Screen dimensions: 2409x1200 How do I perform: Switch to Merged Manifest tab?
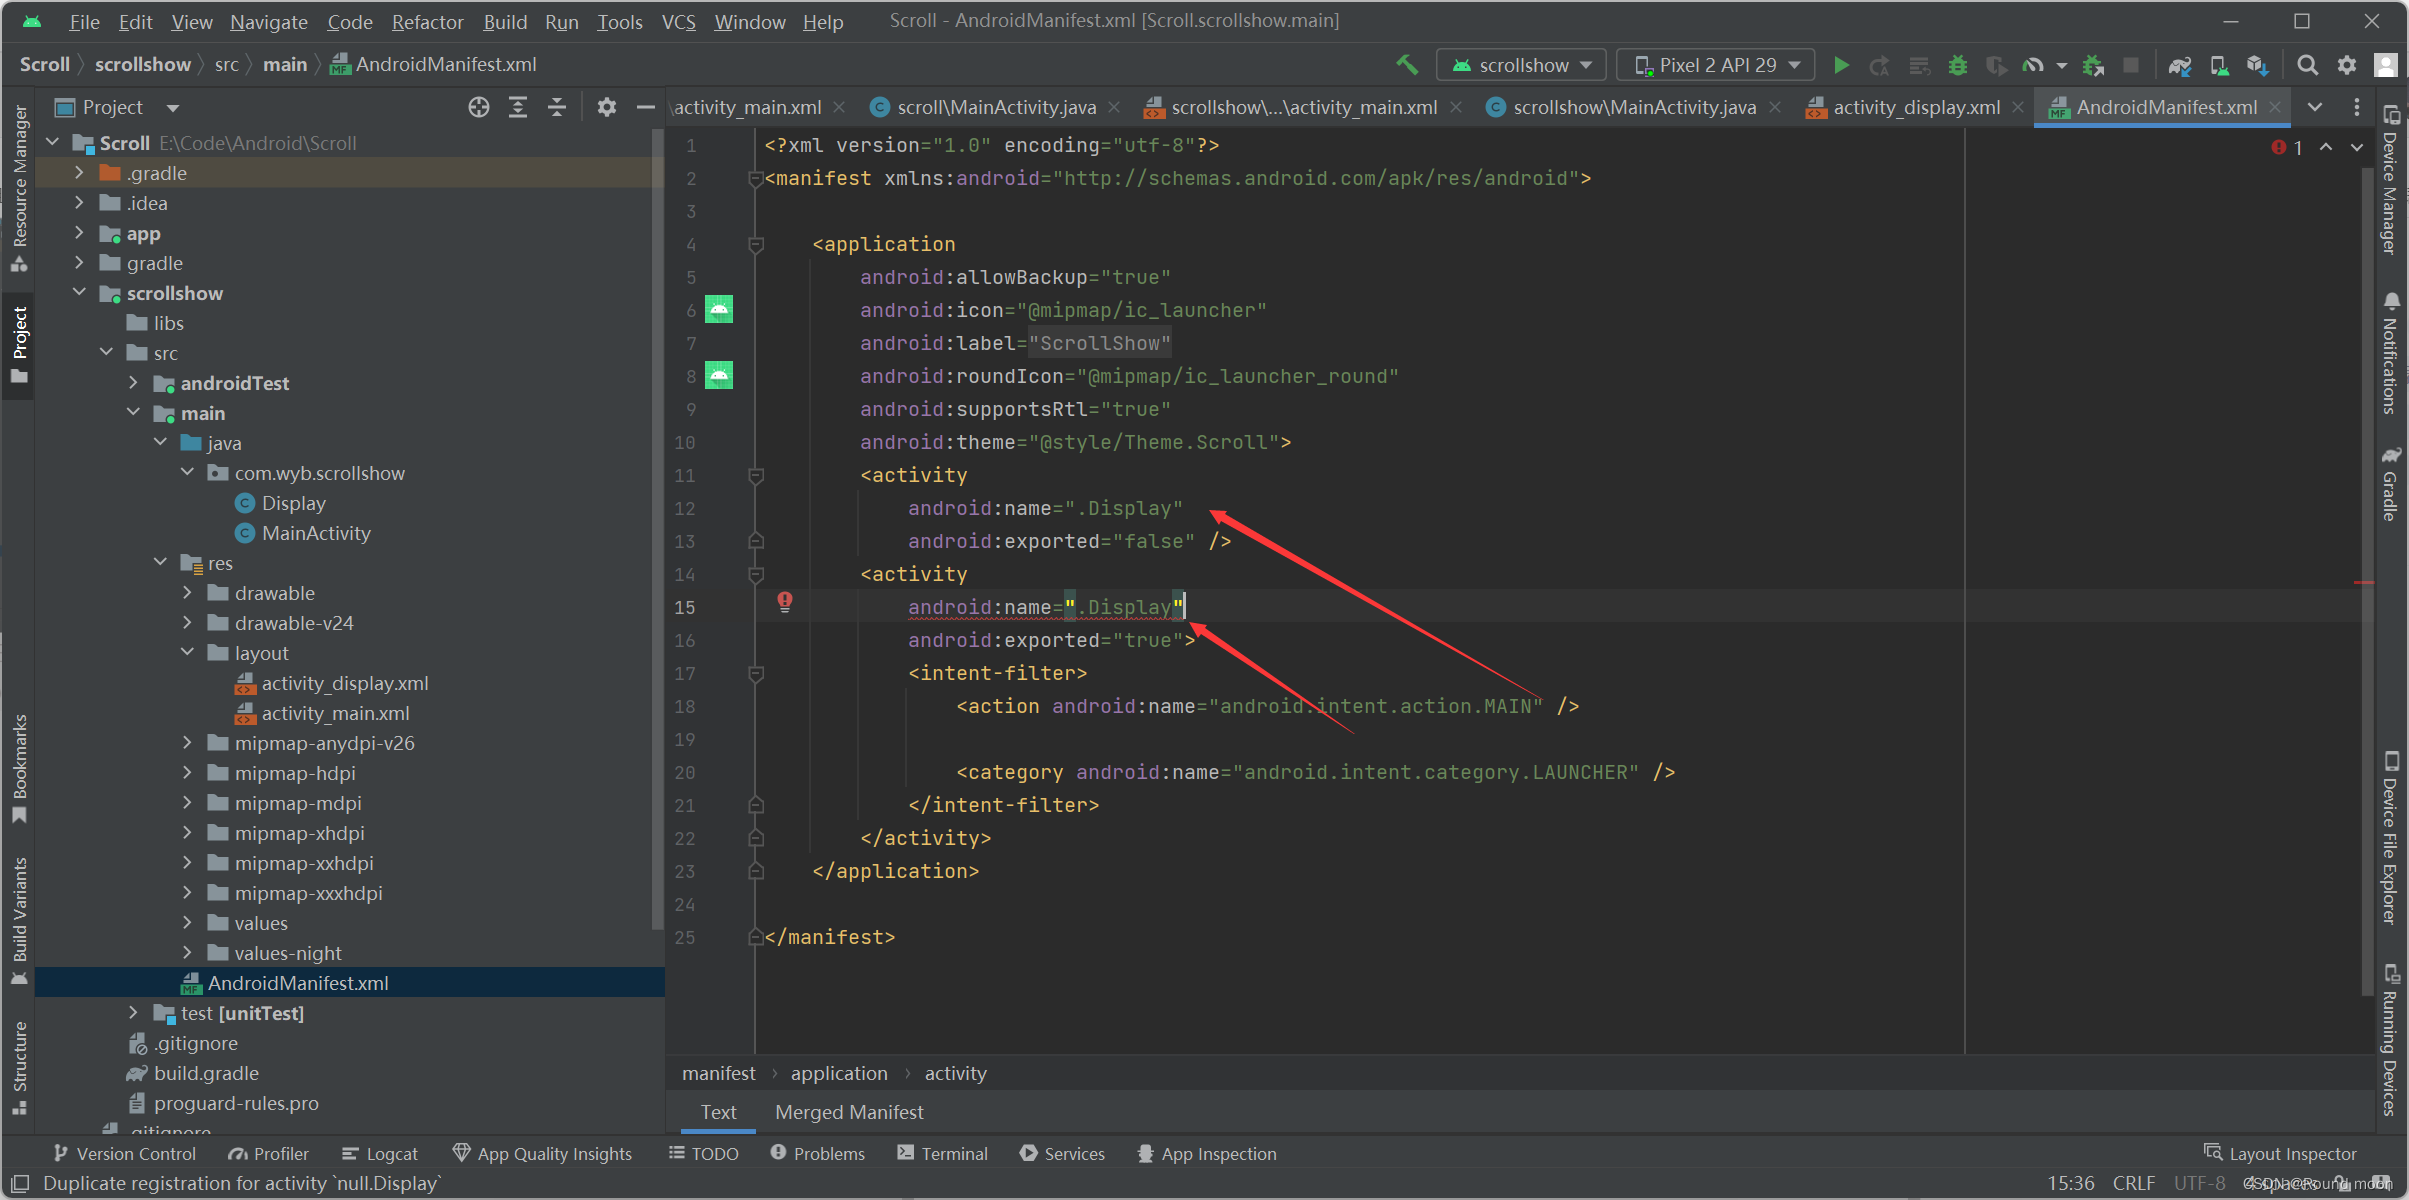849,1112
